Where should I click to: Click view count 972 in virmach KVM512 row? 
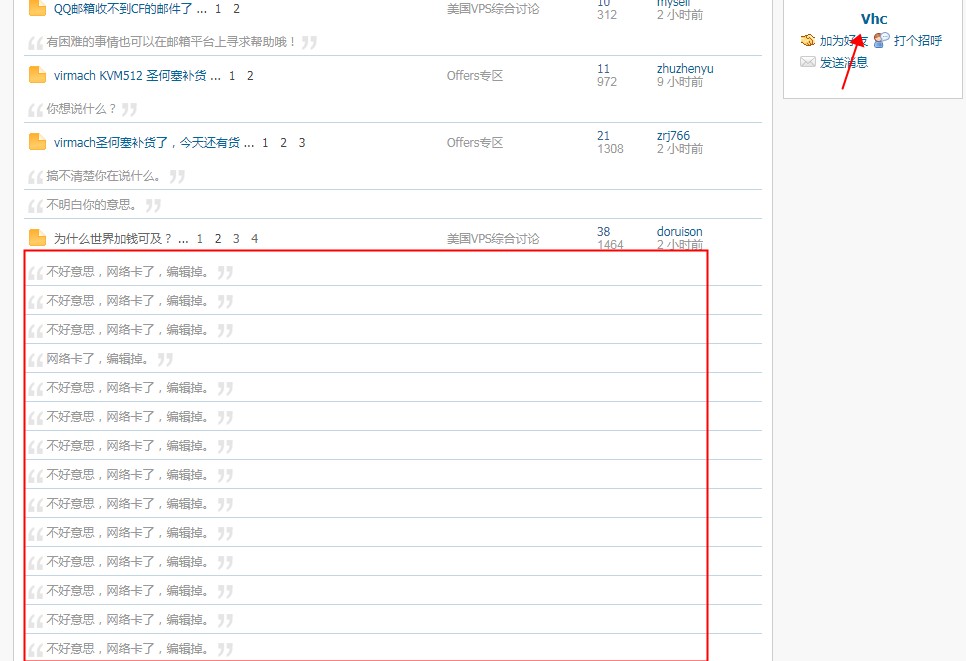point(607,82)
